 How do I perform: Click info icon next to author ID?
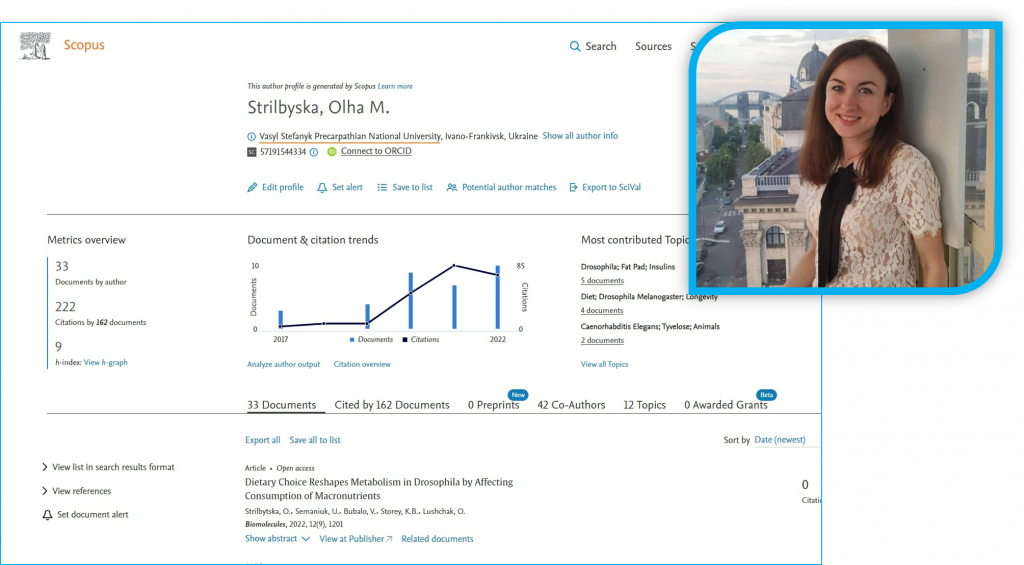314,152
